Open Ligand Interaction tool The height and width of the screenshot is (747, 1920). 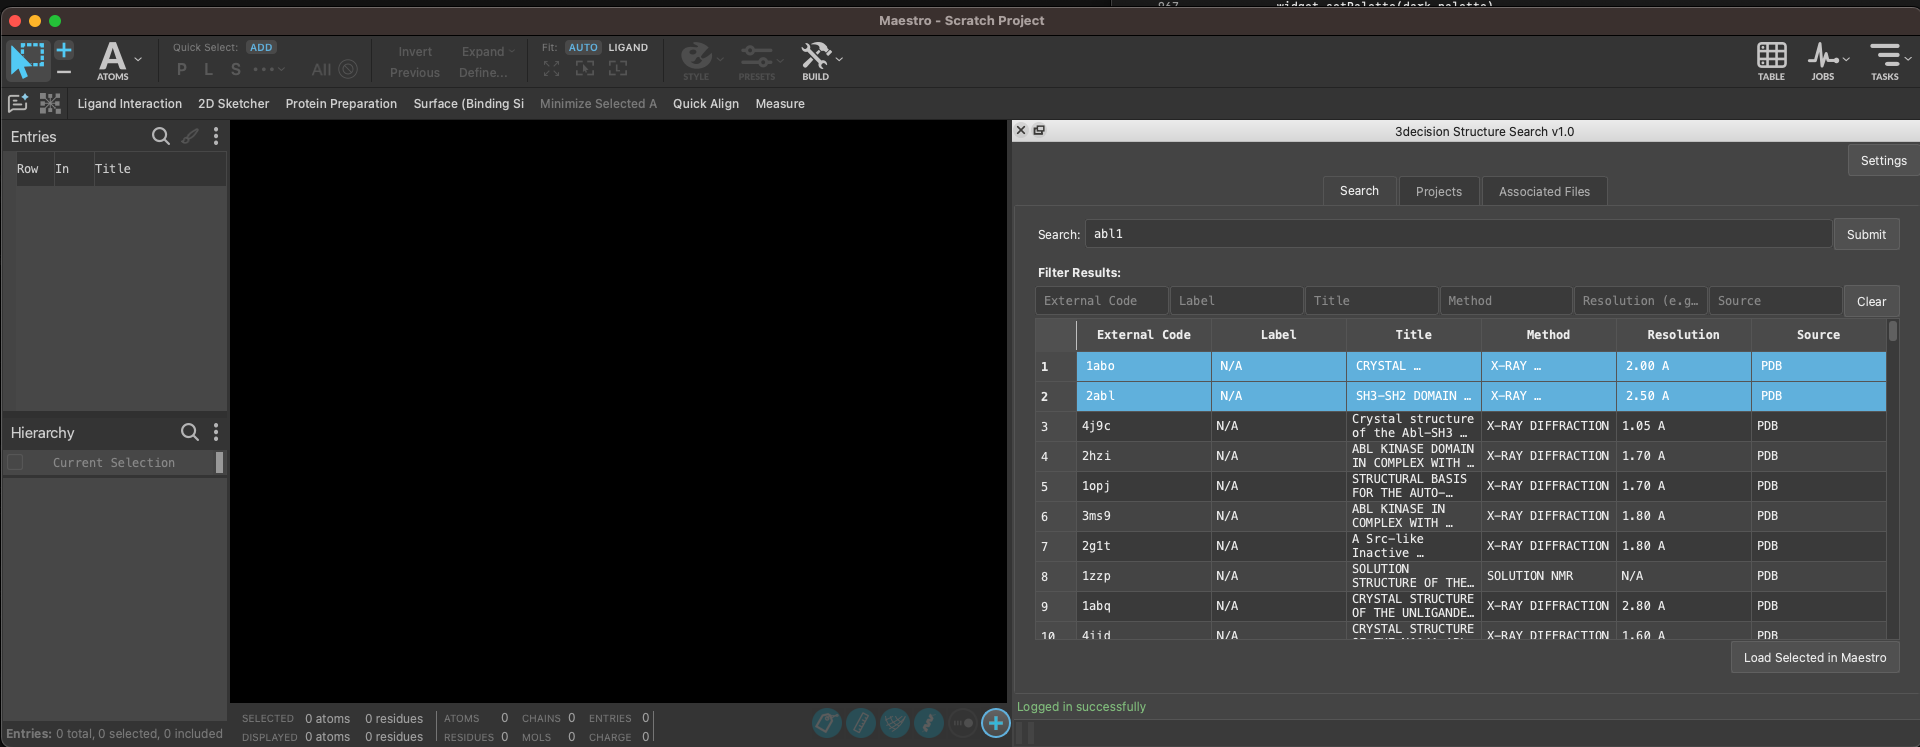pos(130,104)
